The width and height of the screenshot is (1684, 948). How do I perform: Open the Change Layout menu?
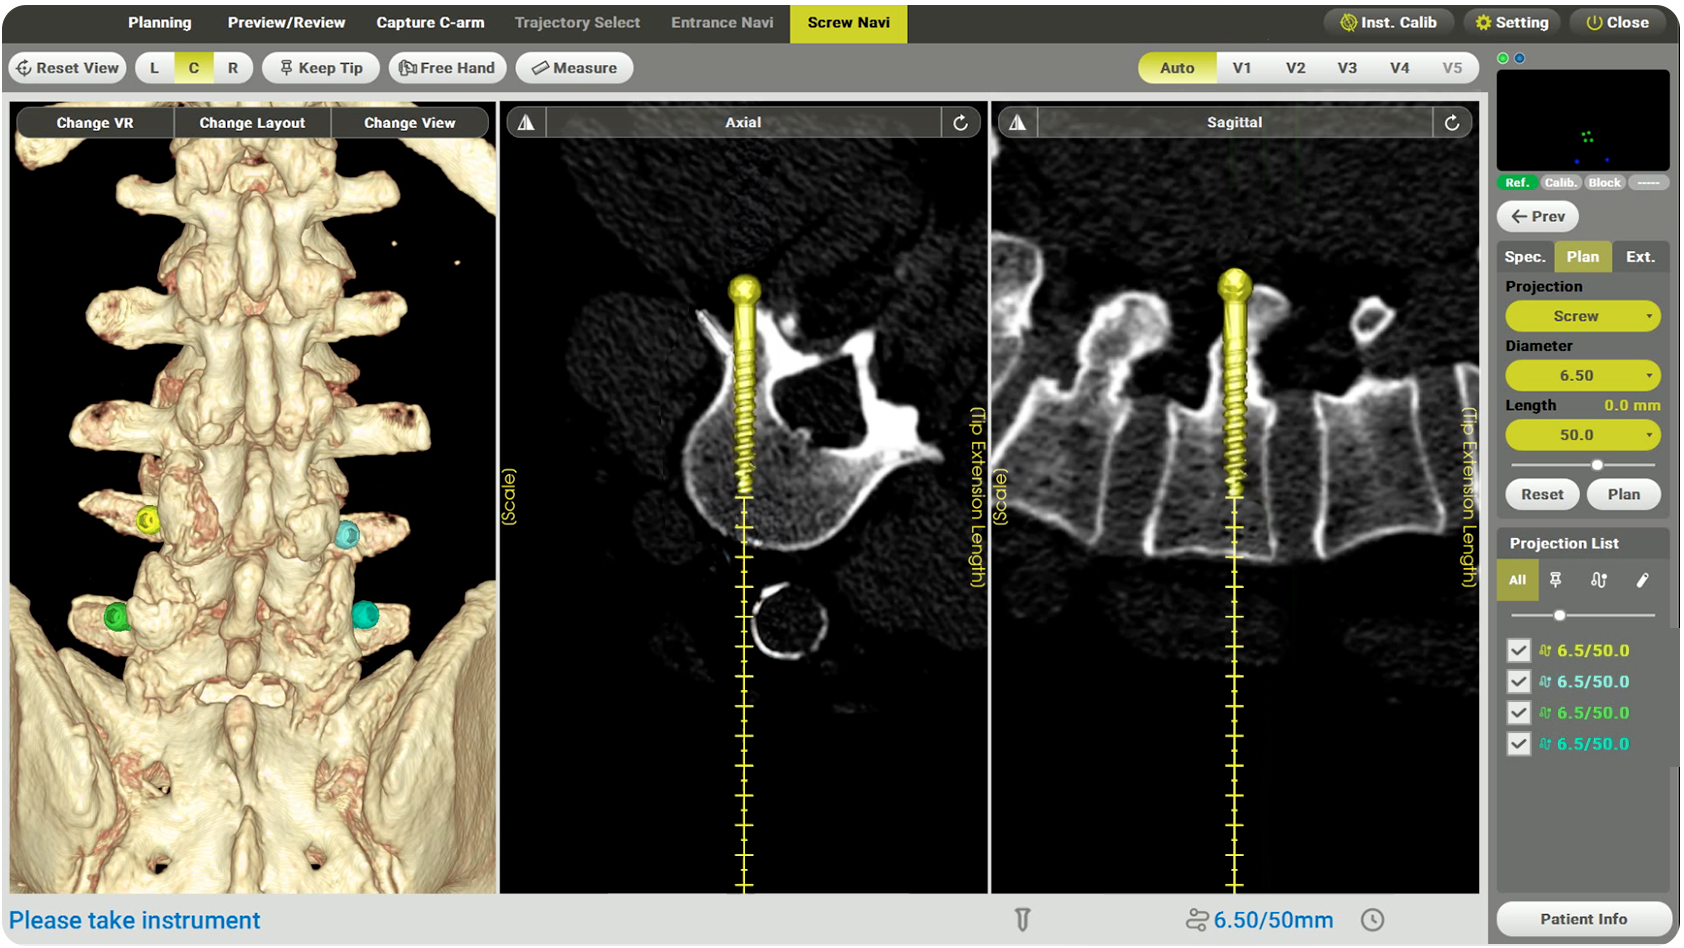[252, 123]
